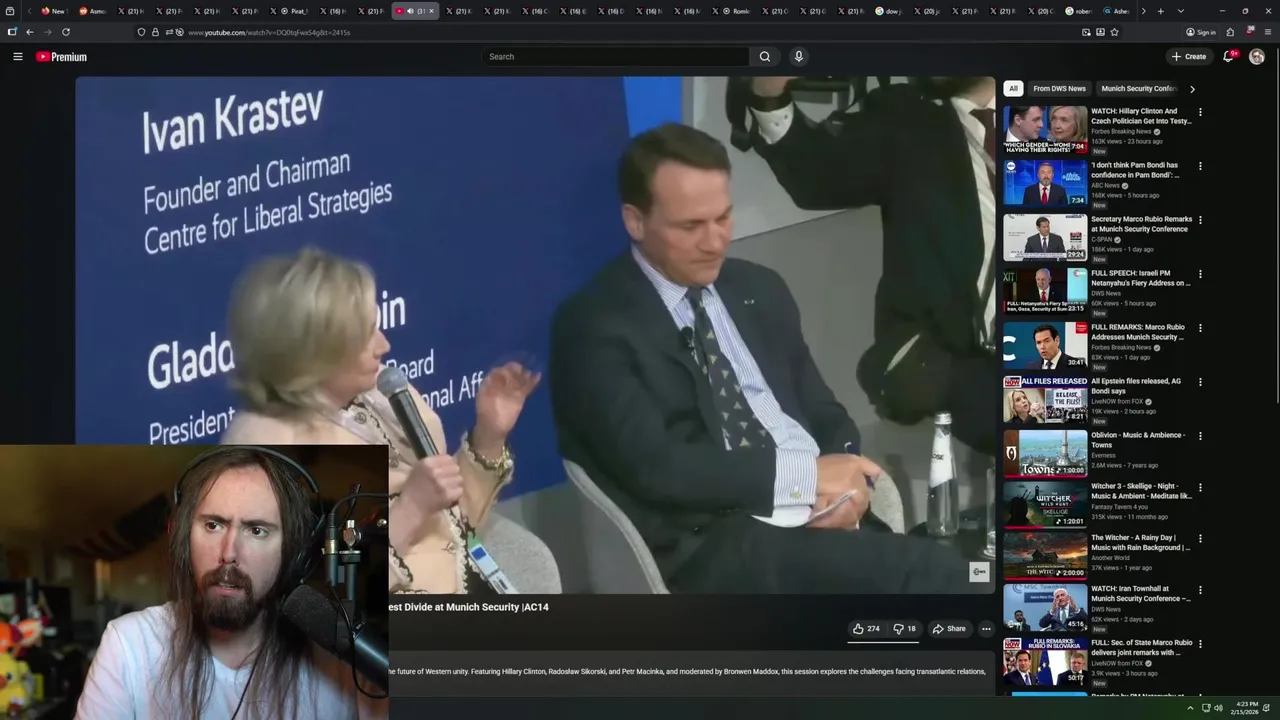Open the system volume icon in the taskbar
Image resolution: width=1280 pixels, height=720 pixels.
pyautogui.click(x=1218, y=708)
